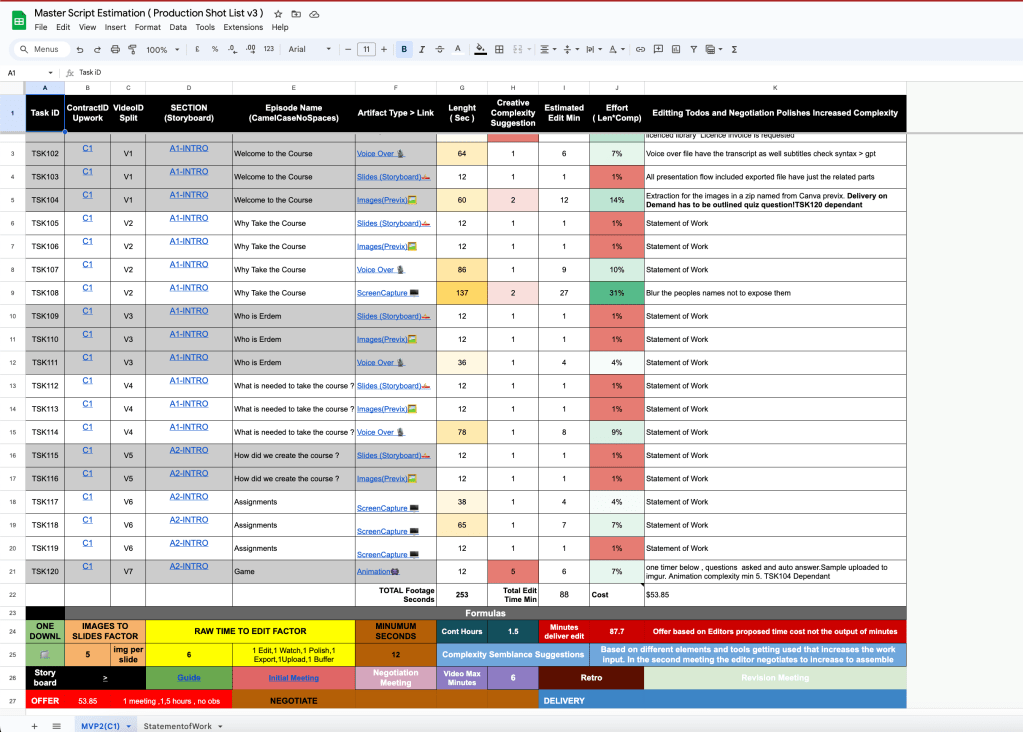Image resolution: width=1023 pixels, height=732 pixels.
Task: Select the NEGOTIATE cell in row 27
Action: [x=294, y=701]
